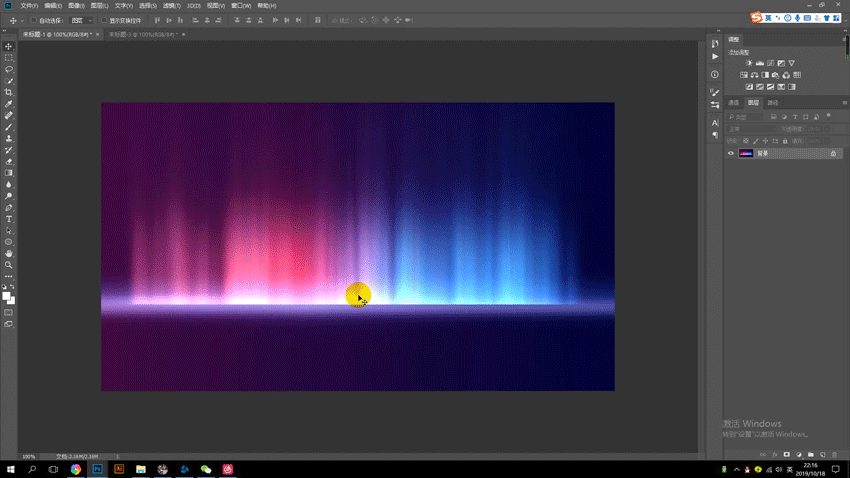Open the Actions panel play icon
The image size is (850, 478).
point(715,56)
